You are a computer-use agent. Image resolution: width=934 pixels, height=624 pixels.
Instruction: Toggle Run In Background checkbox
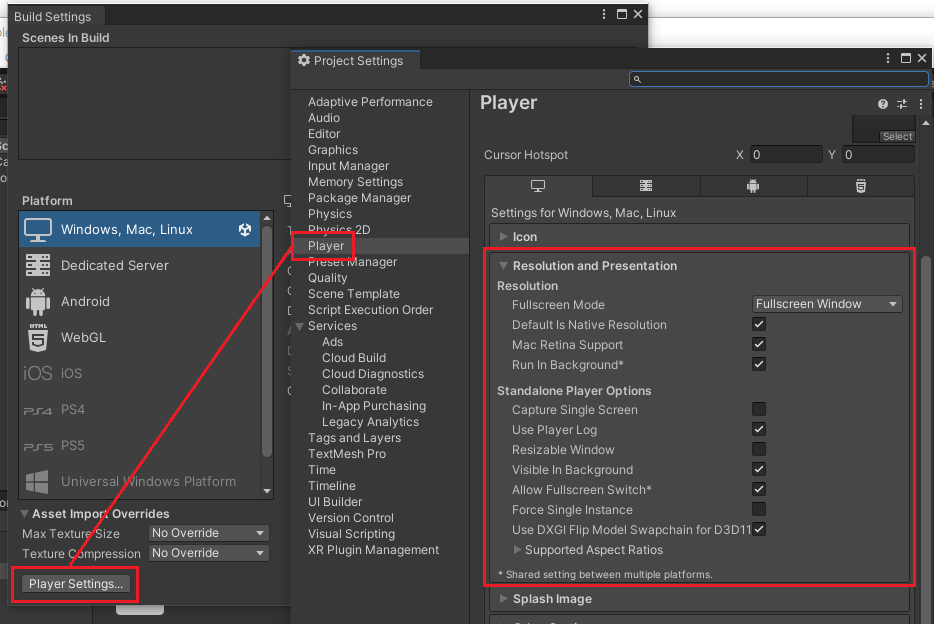pos(759,364)
